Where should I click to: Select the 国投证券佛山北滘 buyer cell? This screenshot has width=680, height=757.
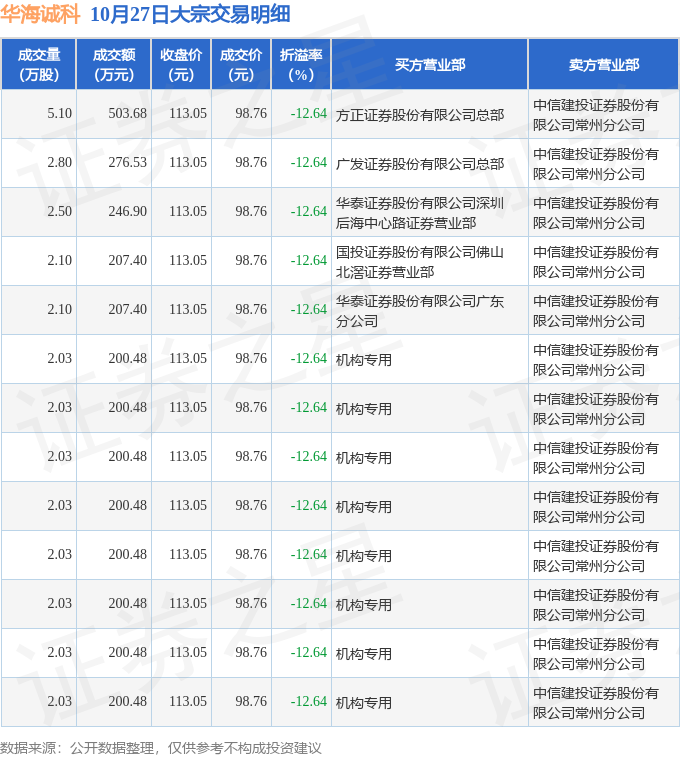(x=420, y=261)
